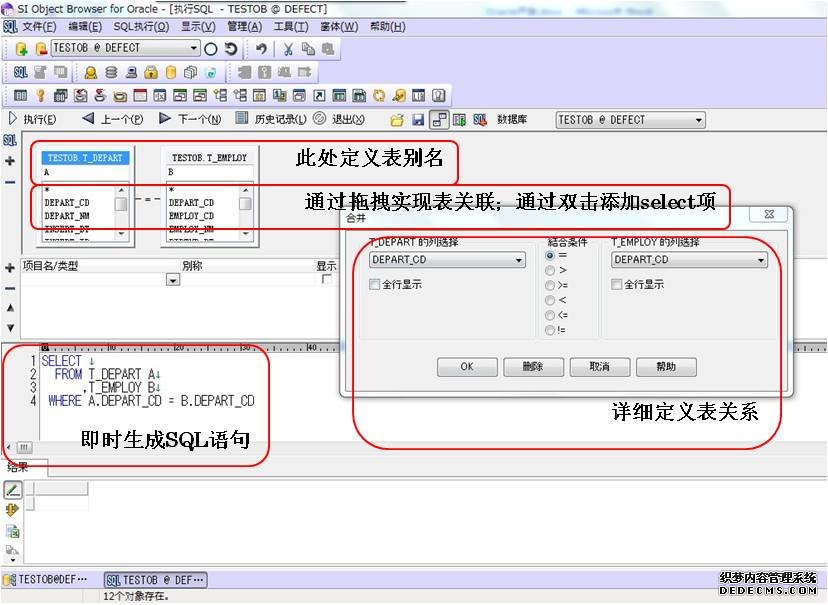Open the T_DEPART column selection dropdown

pos(518,260)
